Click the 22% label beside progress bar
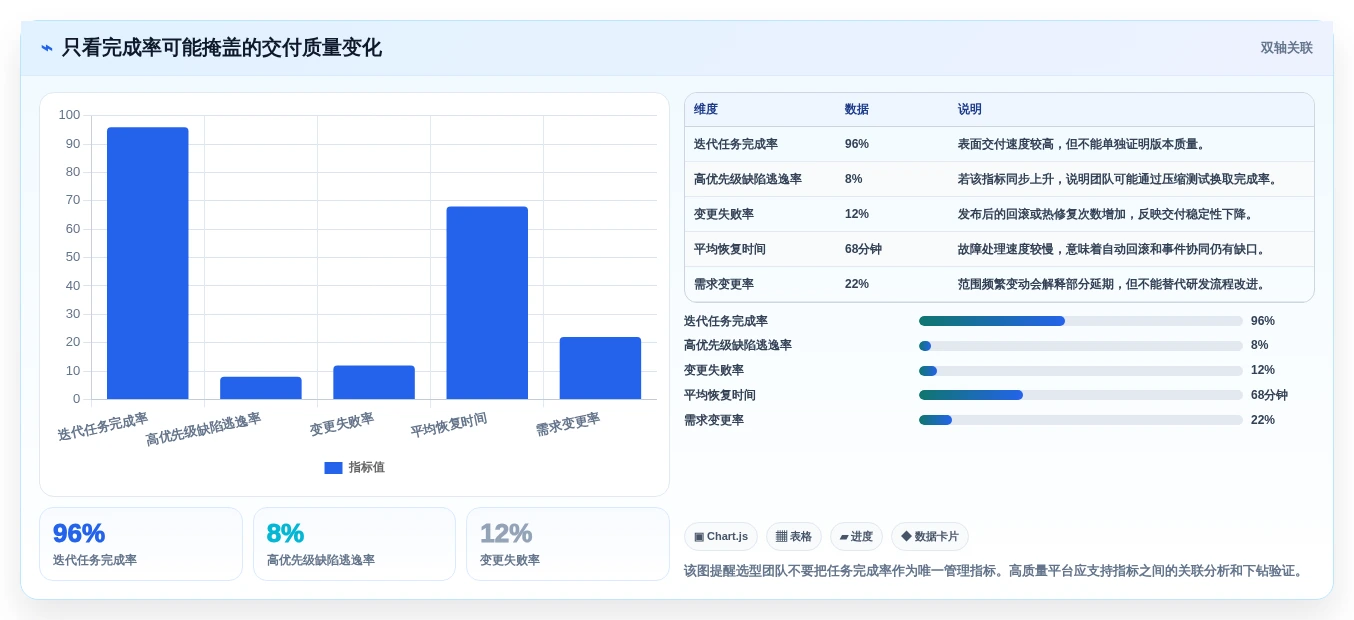This screenshot has height=620, width=1354. [x=1263, y=420]
